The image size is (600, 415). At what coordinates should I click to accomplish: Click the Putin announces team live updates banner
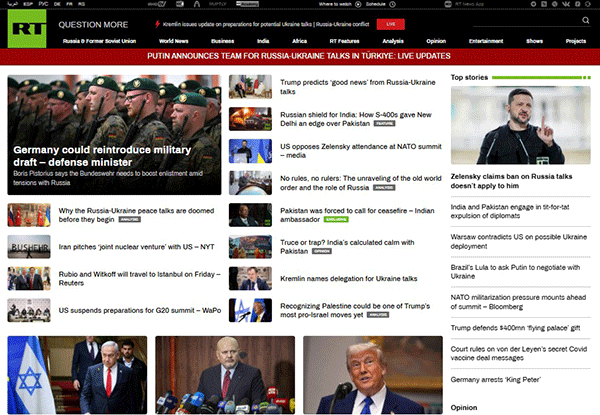click(x=299, y=56)
